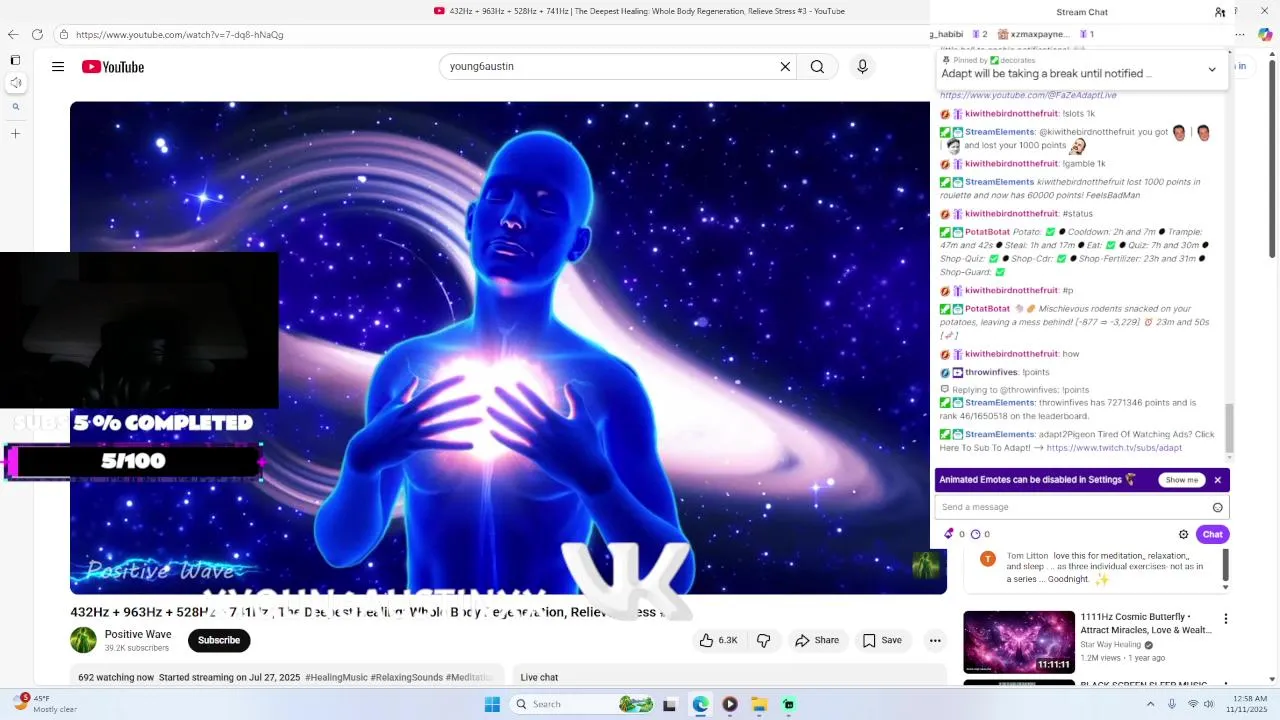Open the #RelaxingSounds hashtag
Image resolution: width=1280 pixels, height=720 pixels.
[x=406, y=677]
